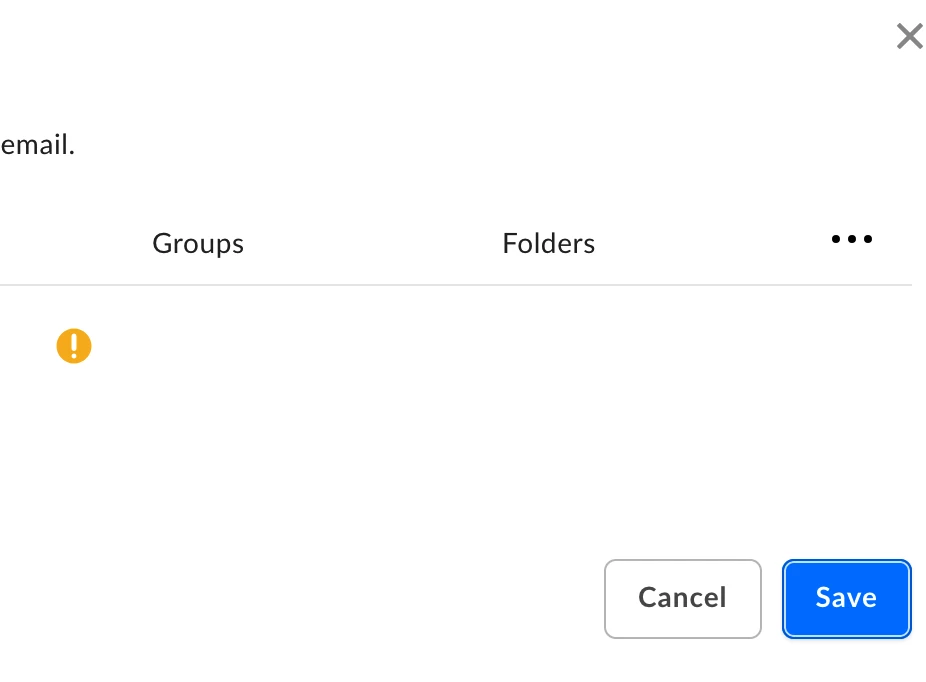Open the Groups column header
The height and width of the screenshot is (682, 926).
(198, 244)
